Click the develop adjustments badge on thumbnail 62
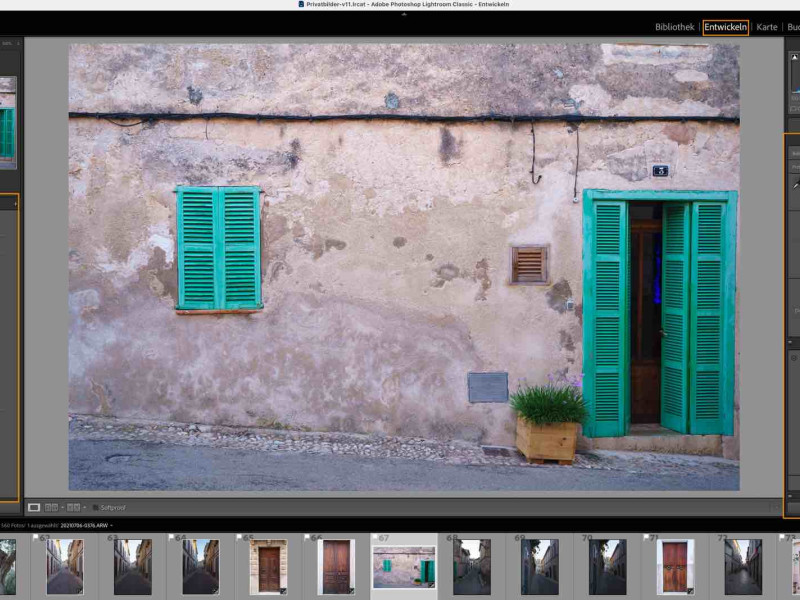The width and height of the screenshot is (800, 600). (80, 591)
